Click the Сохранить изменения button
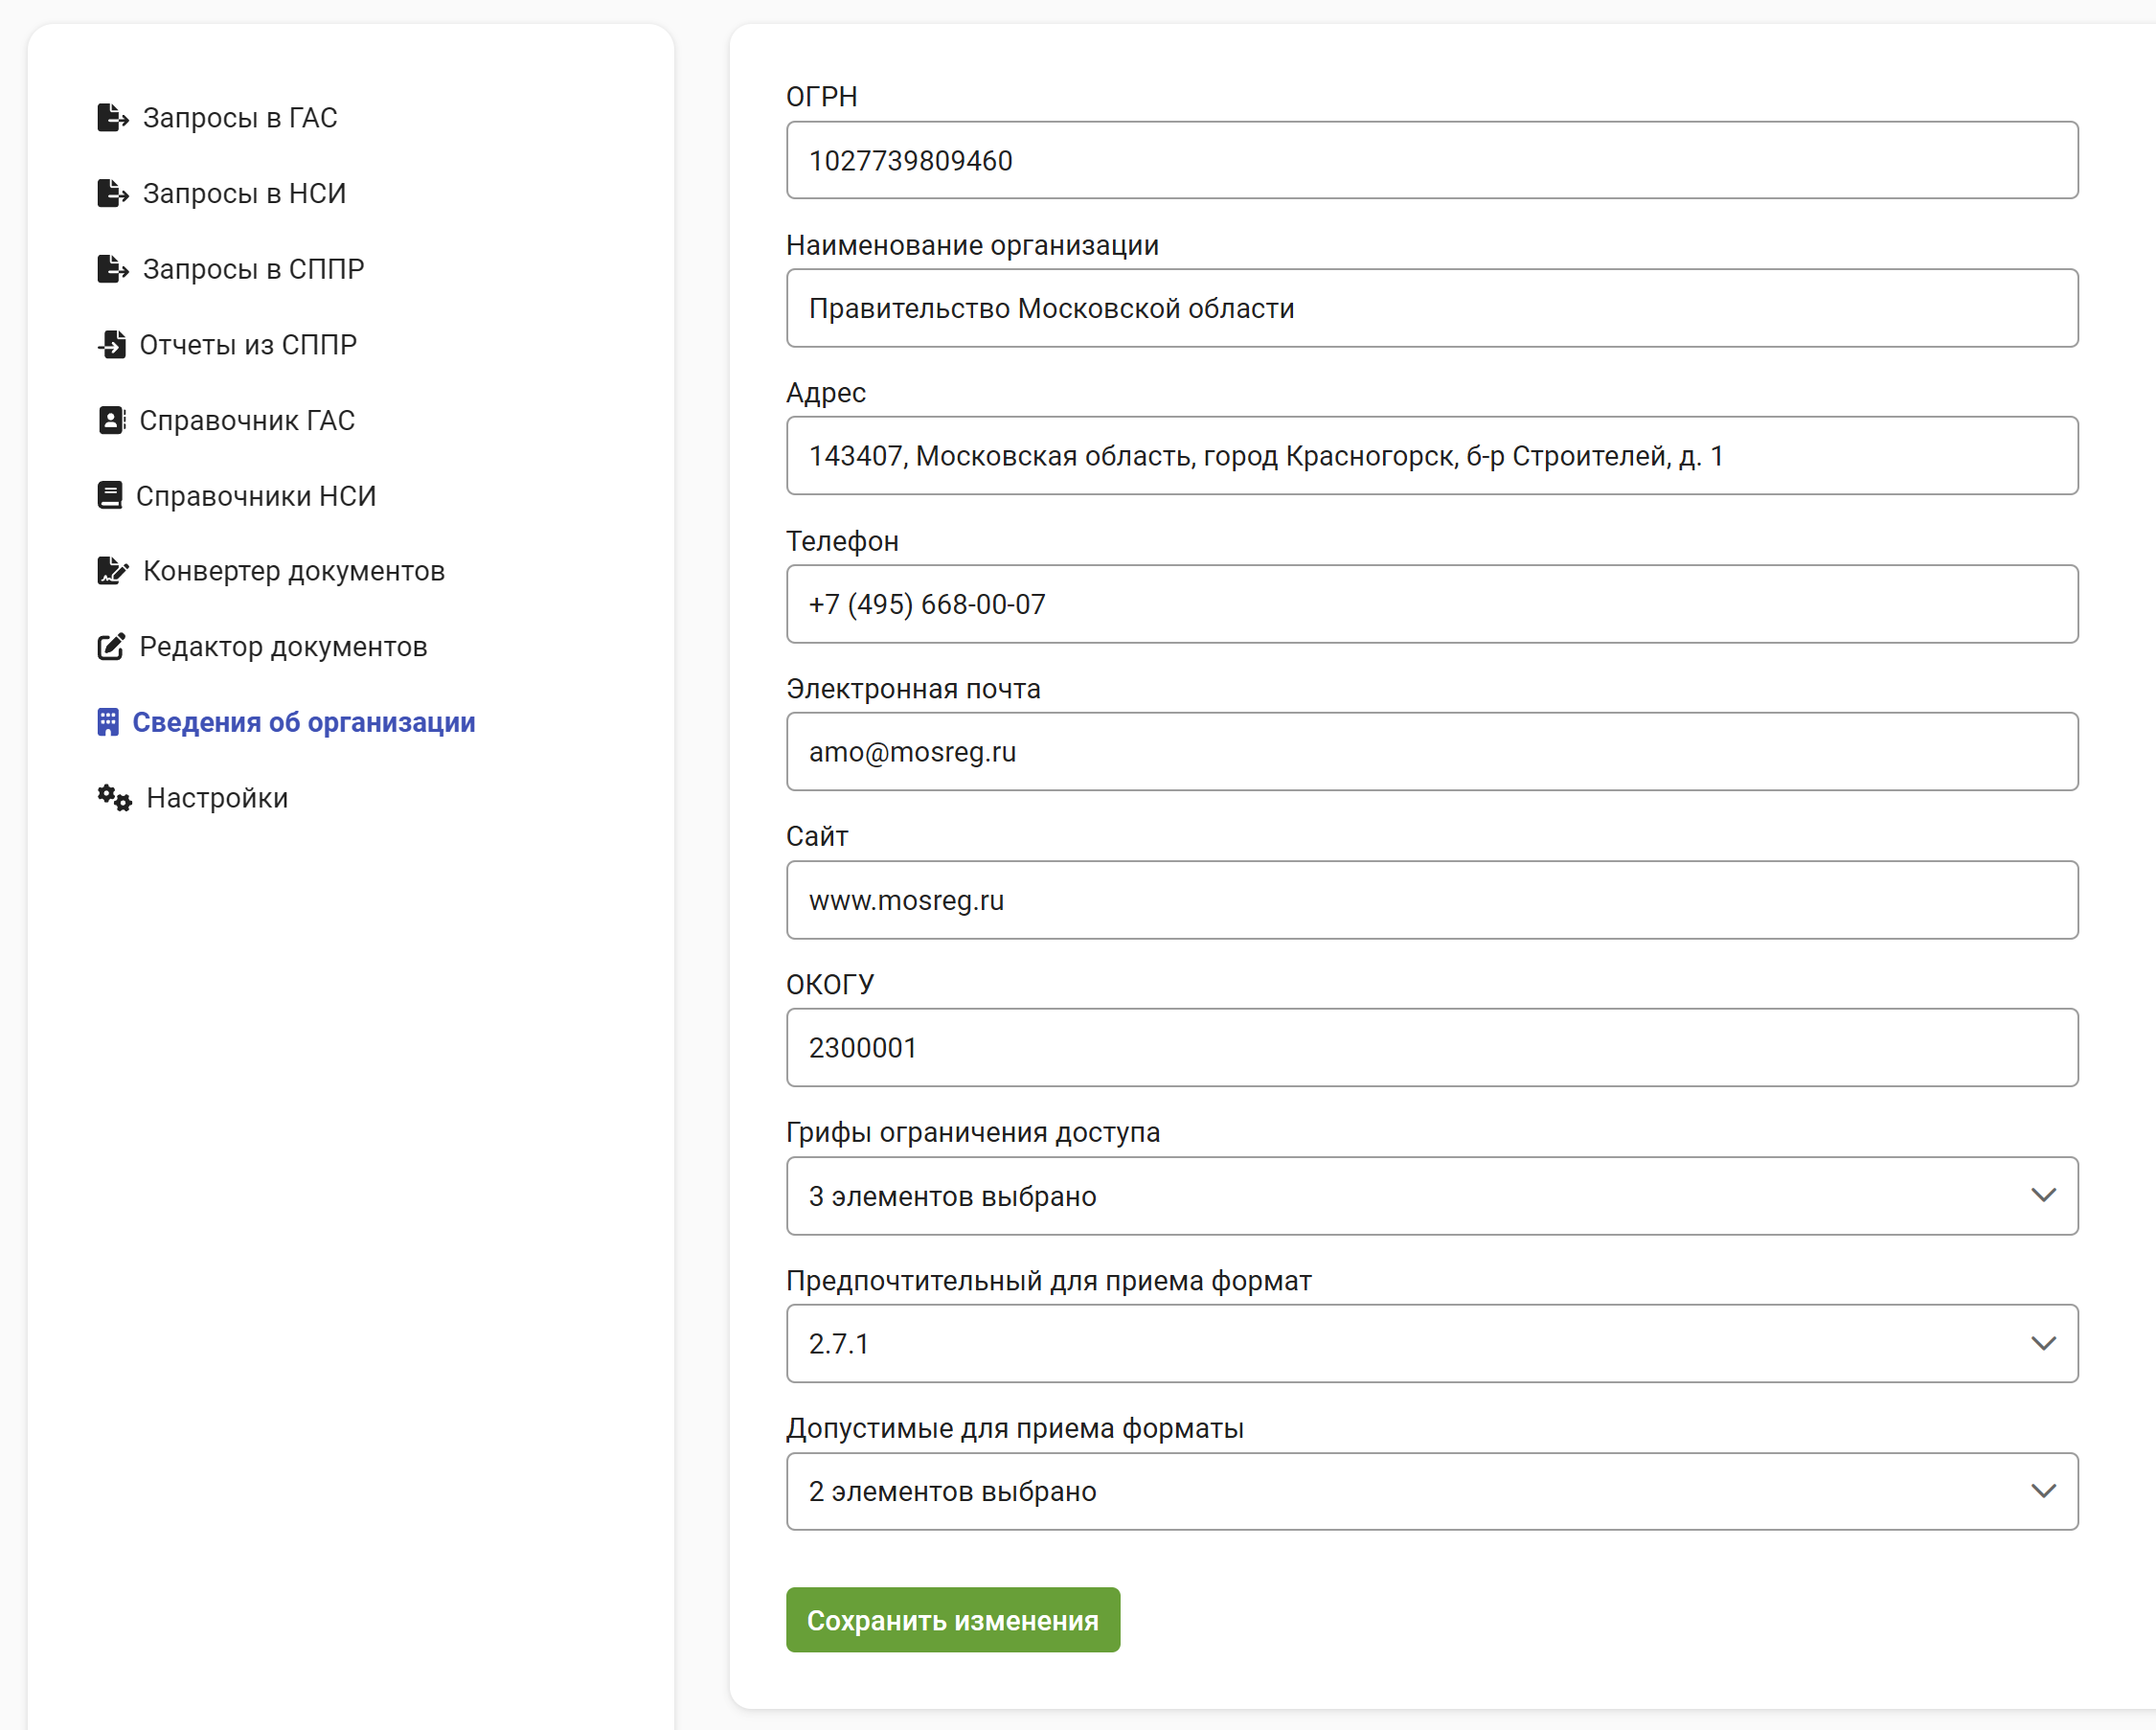This screenshot has height=1730, width=2156. click(953, 1620)
